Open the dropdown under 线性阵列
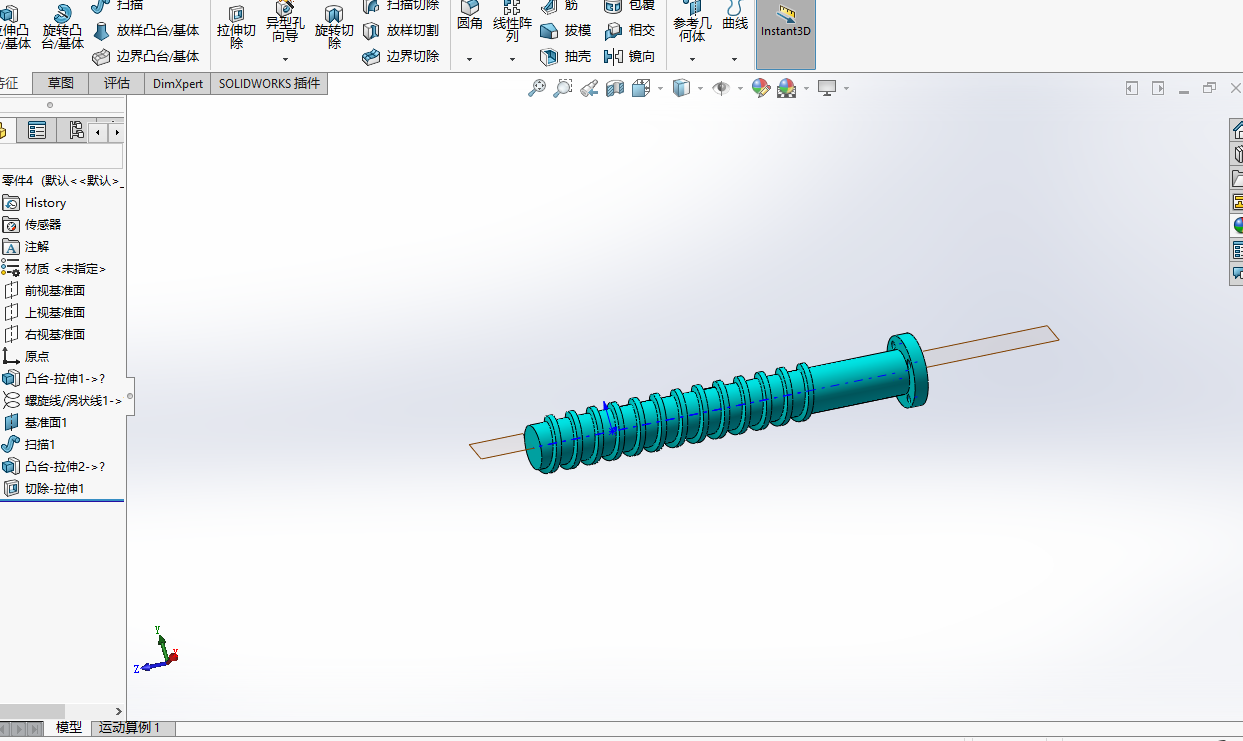Image resolution: width=1243 pixels, height=741 pixels. (x=512, y=59)
